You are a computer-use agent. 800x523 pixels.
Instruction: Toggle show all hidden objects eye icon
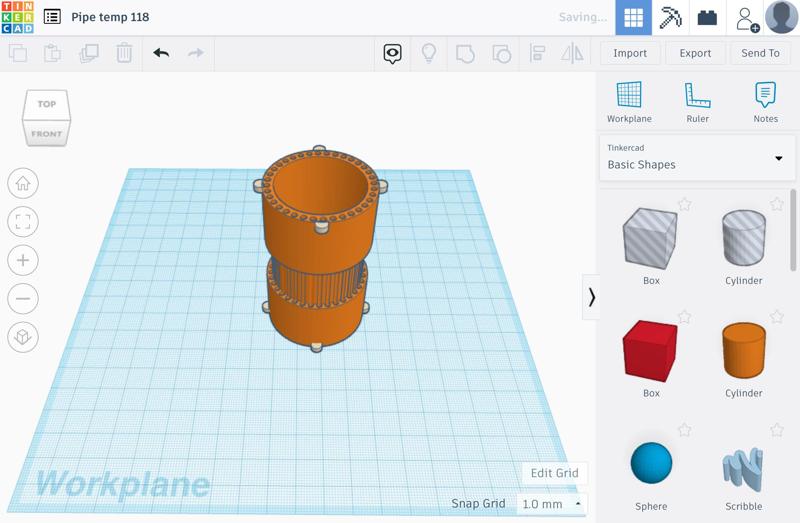(393, 53)
